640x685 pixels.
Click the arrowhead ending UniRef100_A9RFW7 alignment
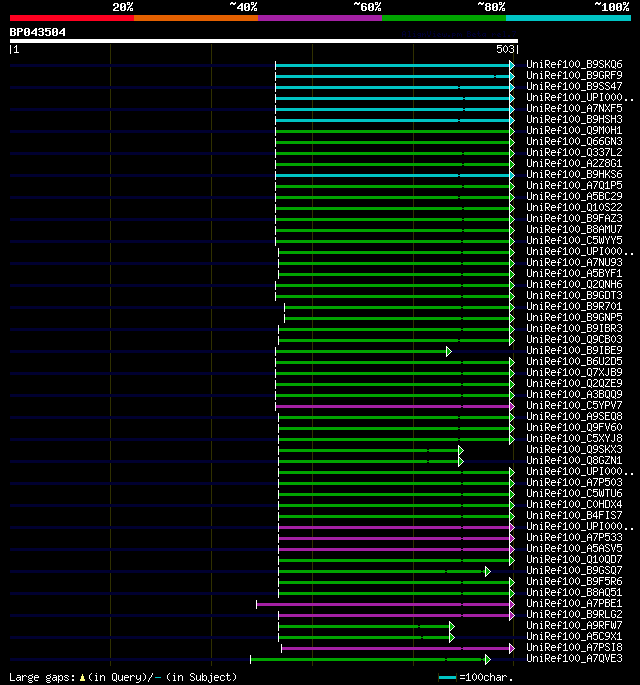click(452, 626)
